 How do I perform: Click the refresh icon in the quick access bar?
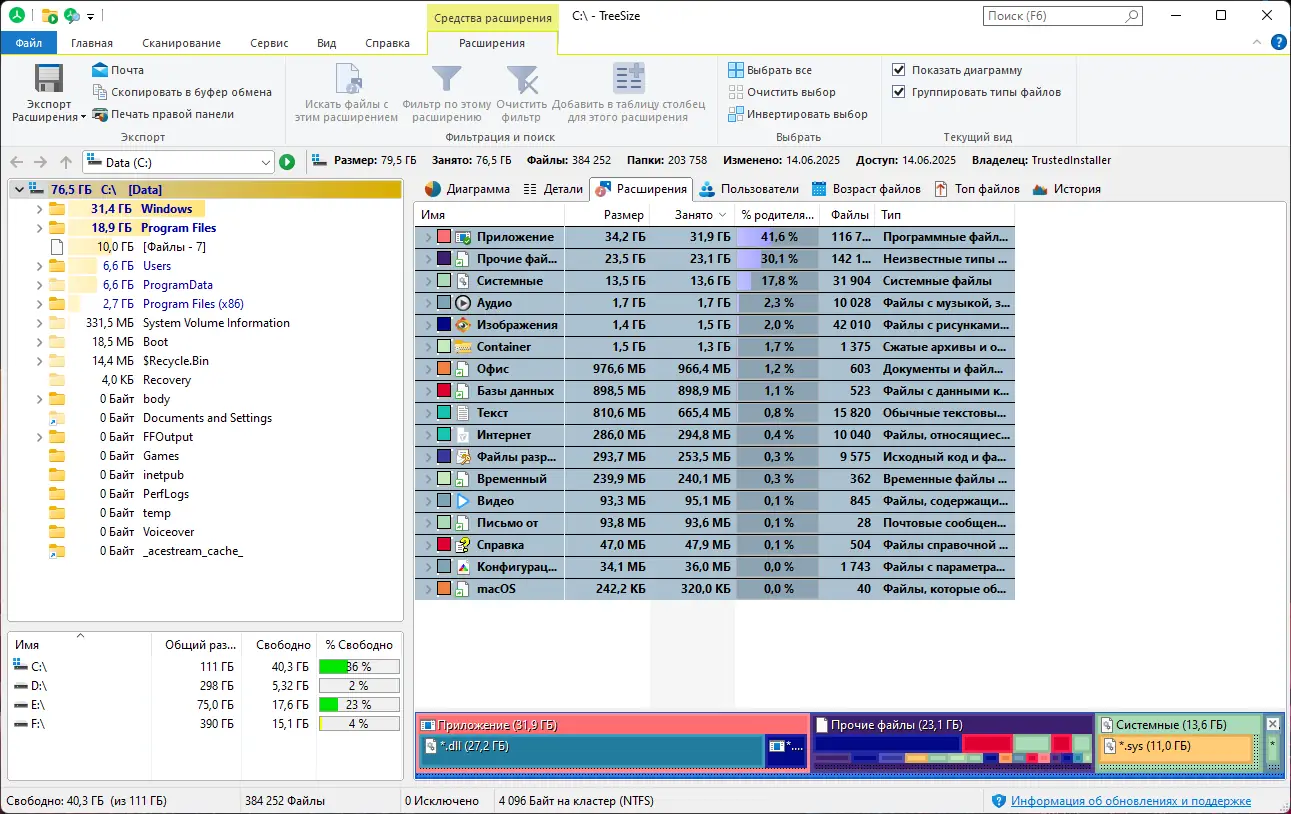(72, 16)
